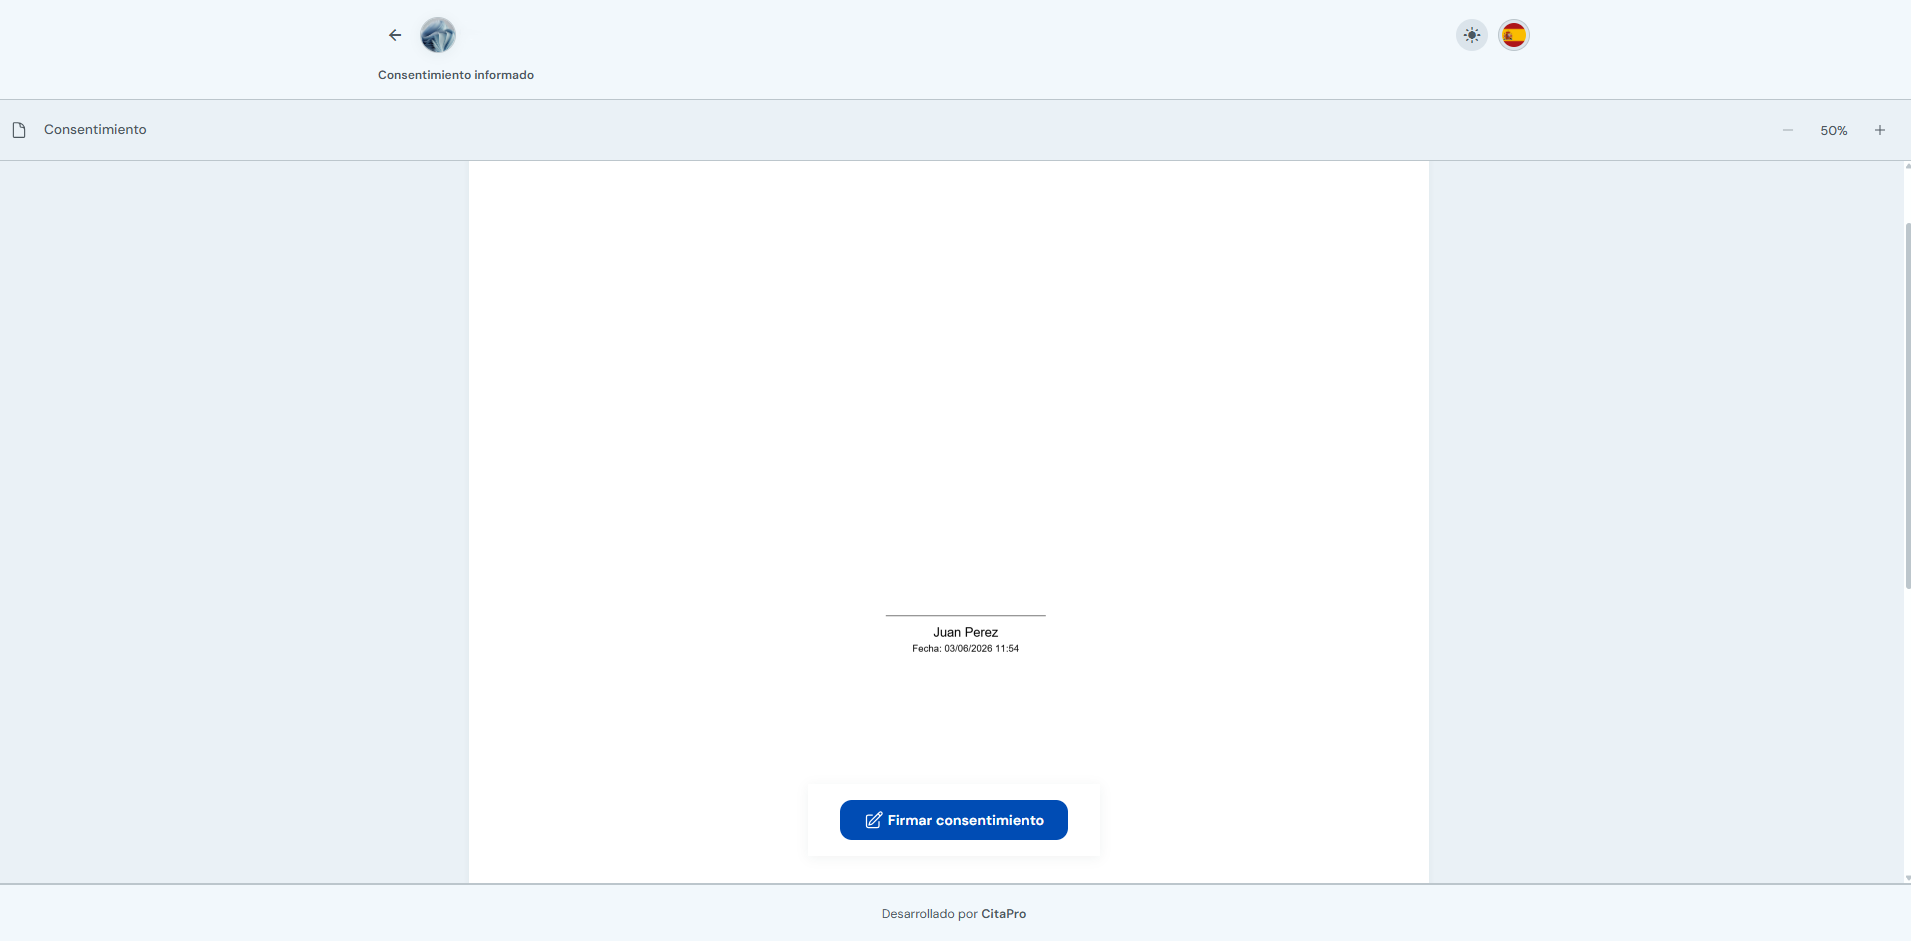Open the clinic logo avatar
The height and width of the screenshot is (941, 1911).
(438, 35)
